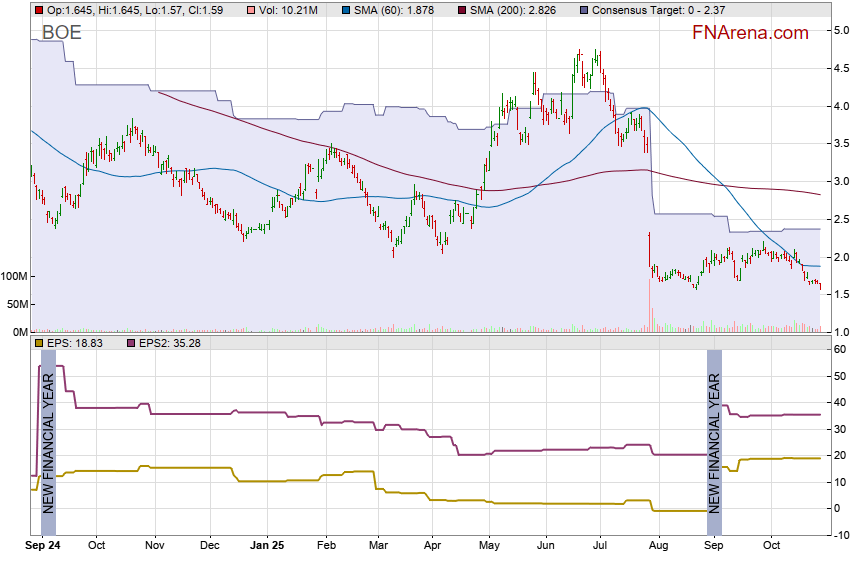Click the red swatch beside the Op/Hi/Lo/Cl values
The width and height of the screenshot is (859, 566).
point(38,10)
